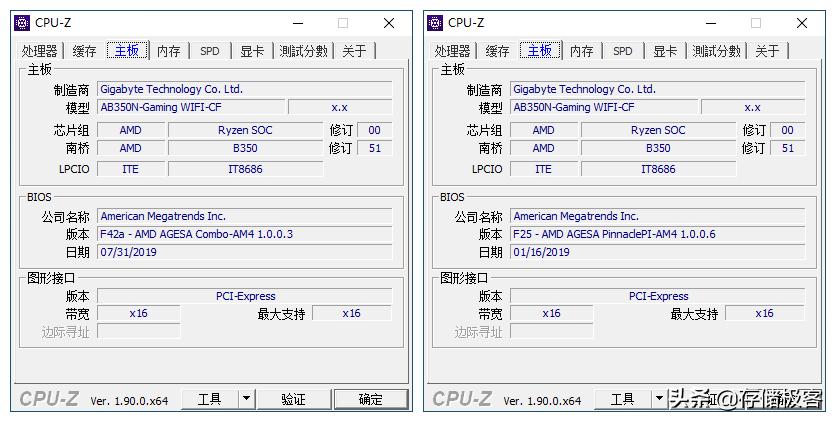Viewport: 836px width, 422px height.
Task: Click model AB350N-Gaming WIFI-CF in right window
Action: [604, 107]
